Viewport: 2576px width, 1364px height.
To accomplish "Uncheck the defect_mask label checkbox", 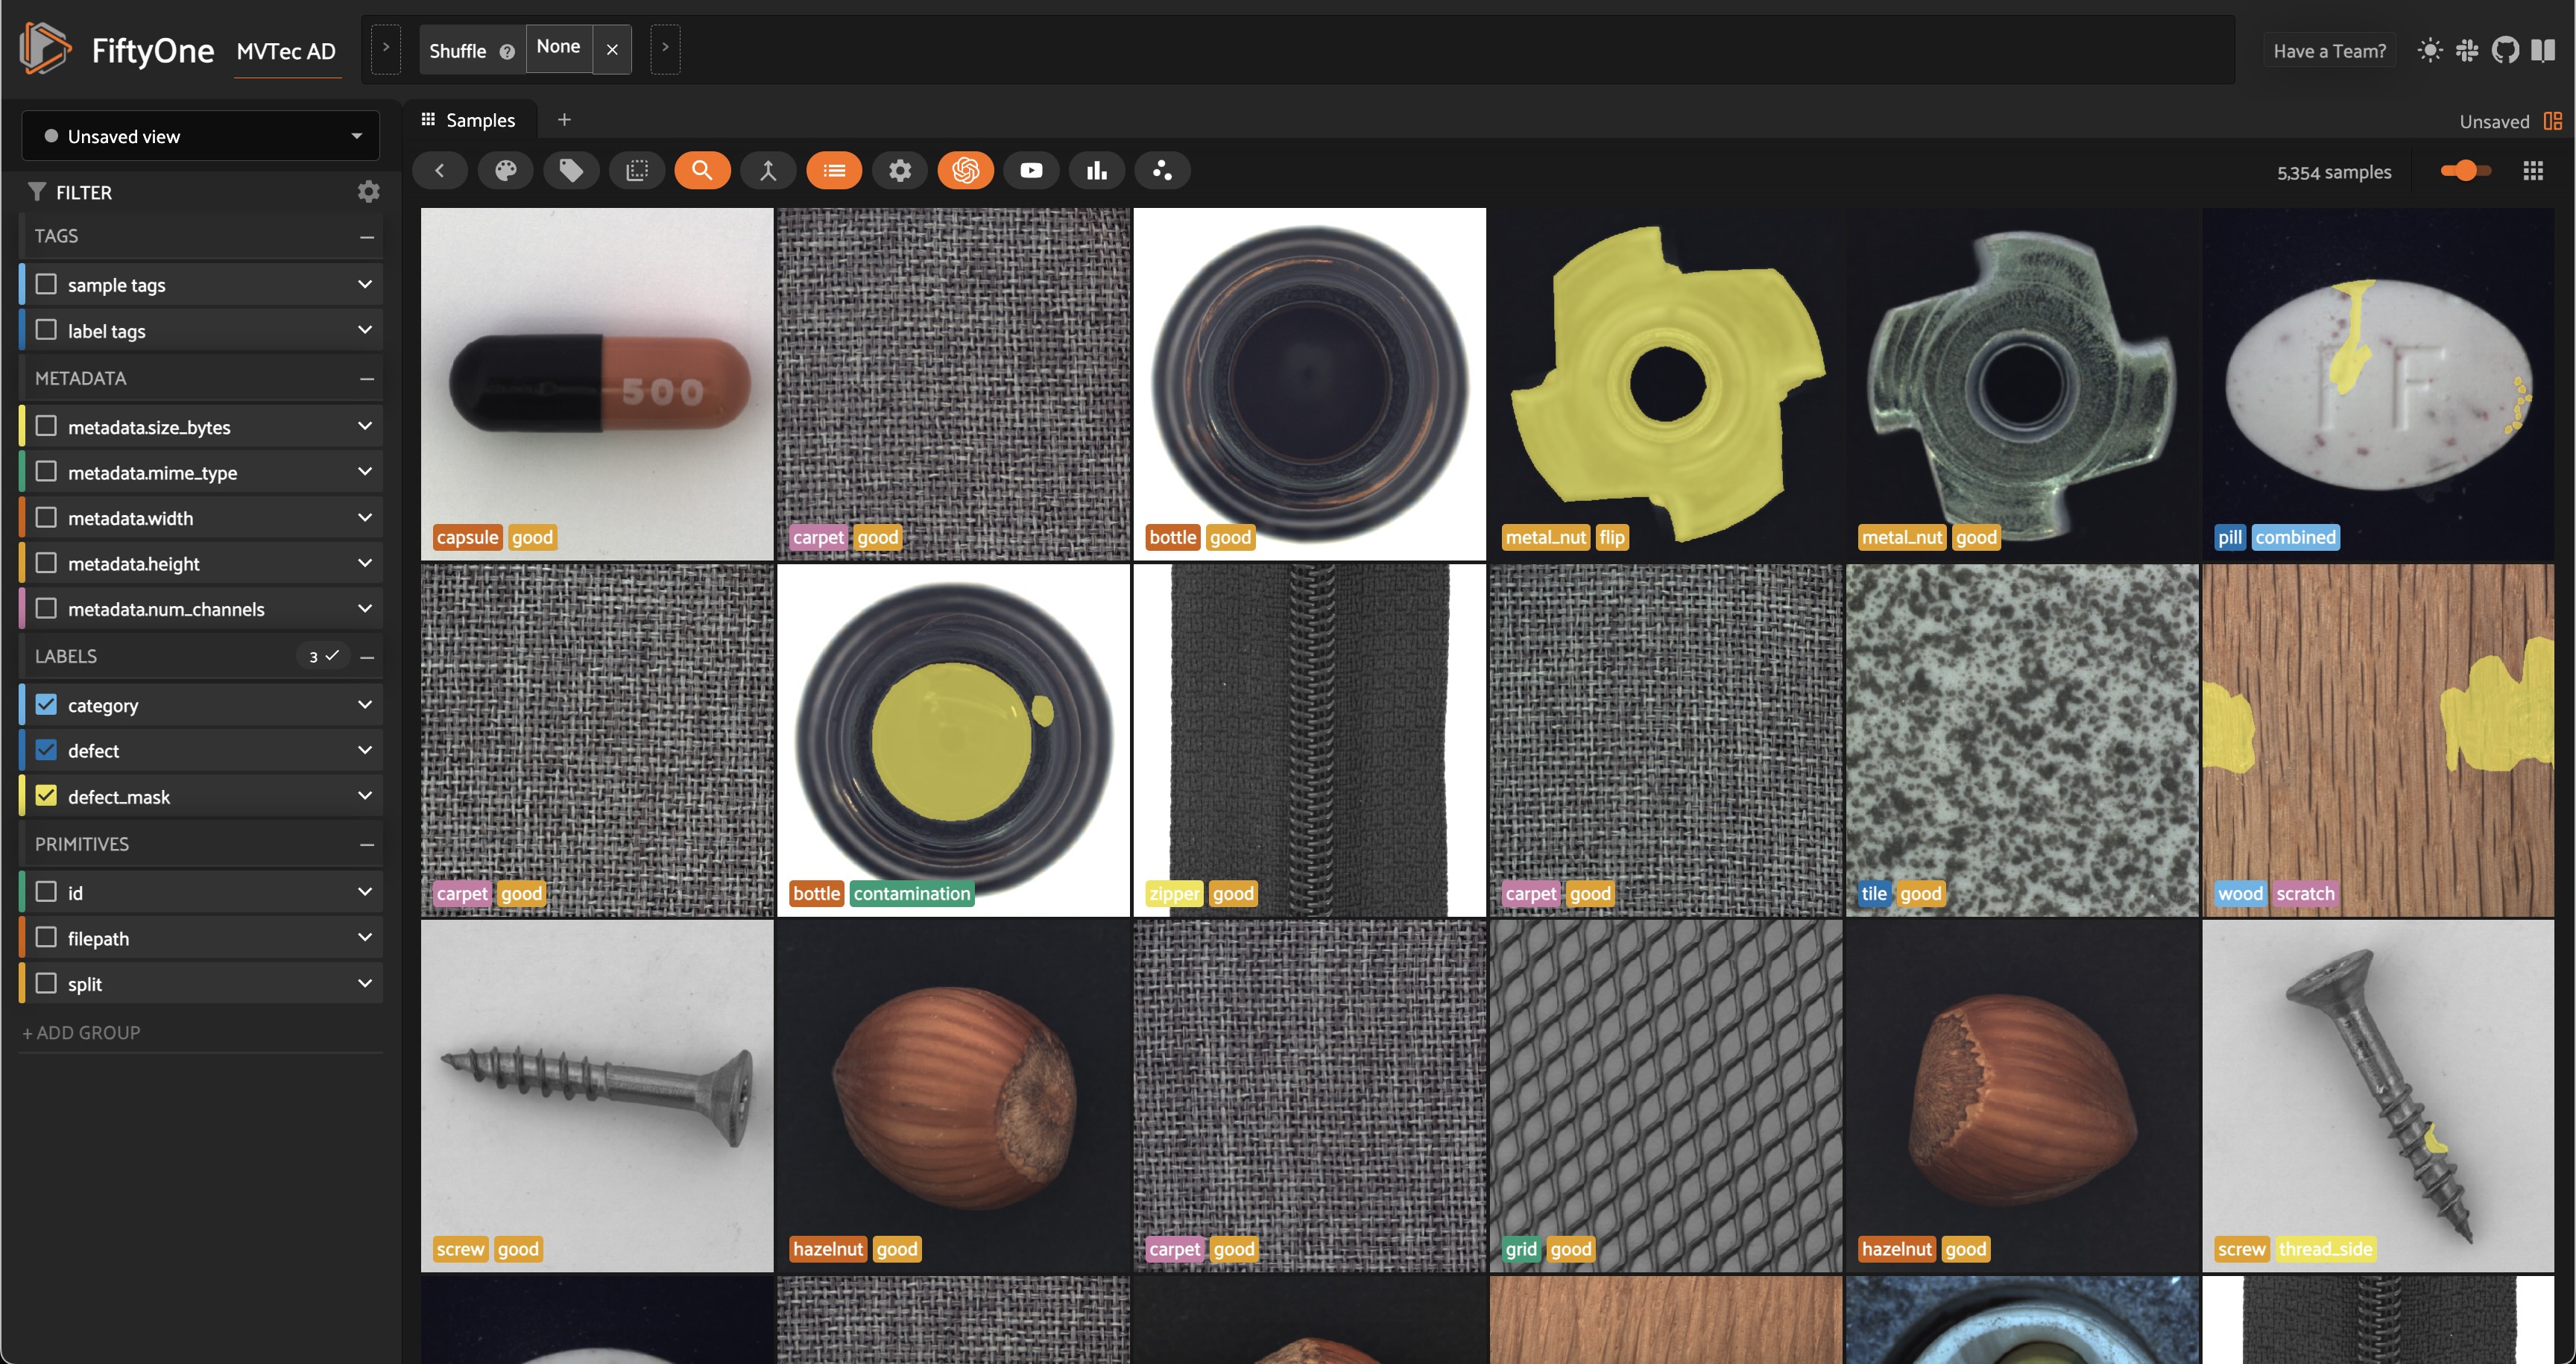I will 46,796.
